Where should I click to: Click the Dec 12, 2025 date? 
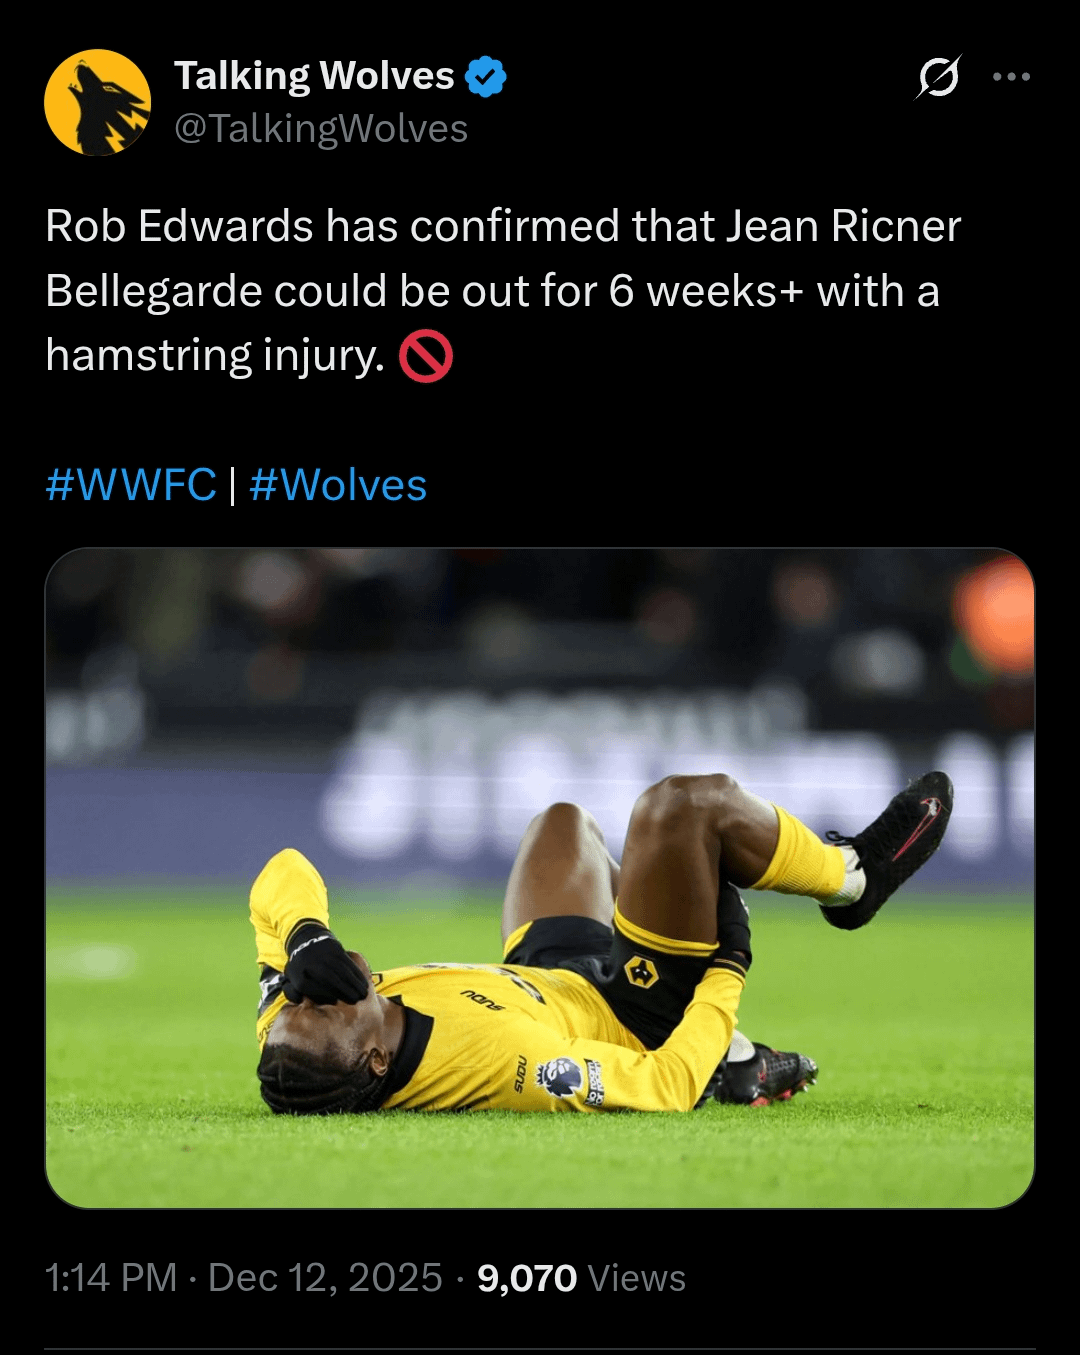[x=325, y=1278]
